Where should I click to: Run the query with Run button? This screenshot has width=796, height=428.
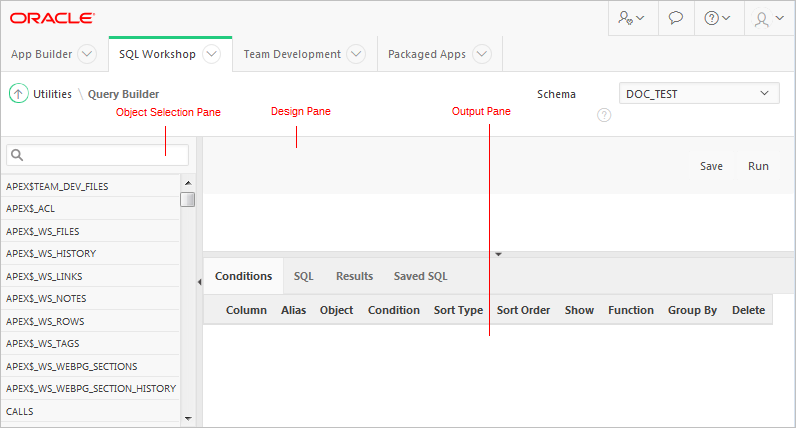tap(758, 166)
